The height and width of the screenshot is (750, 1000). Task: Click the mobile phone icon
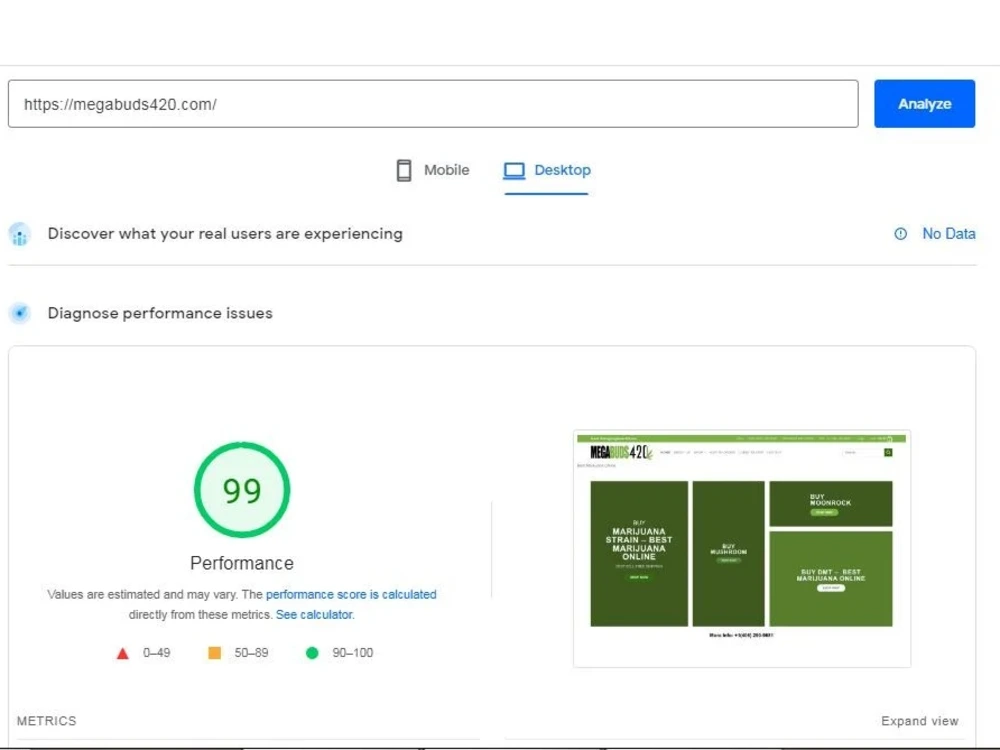point(404,170)
